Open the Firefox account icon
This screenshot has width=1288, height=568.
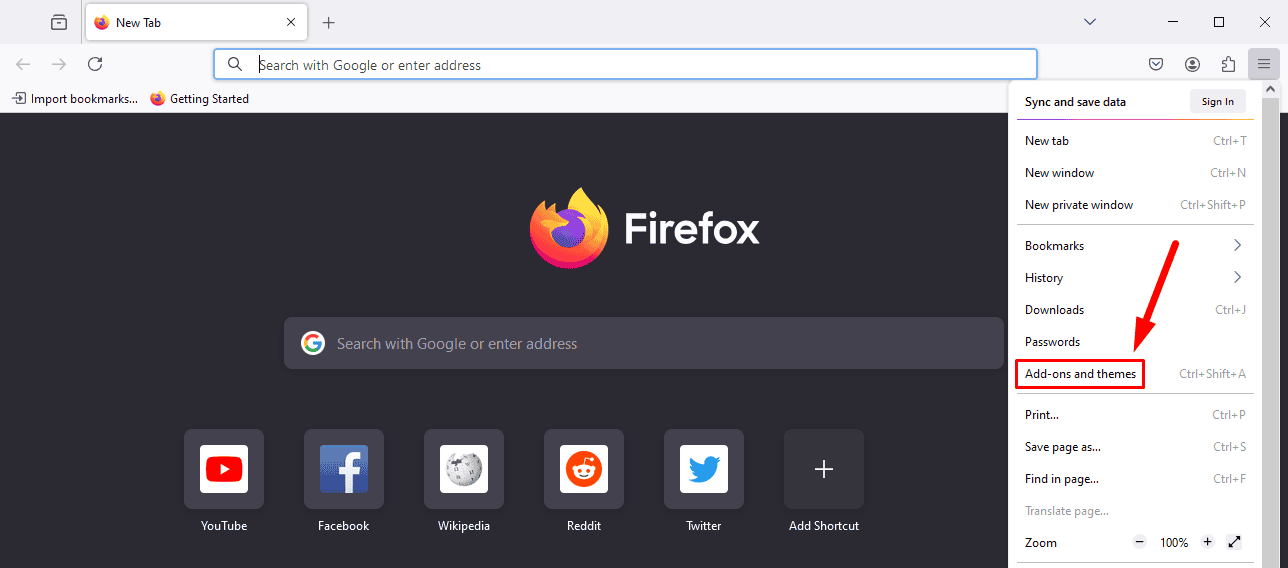[x=1192, y=64]
